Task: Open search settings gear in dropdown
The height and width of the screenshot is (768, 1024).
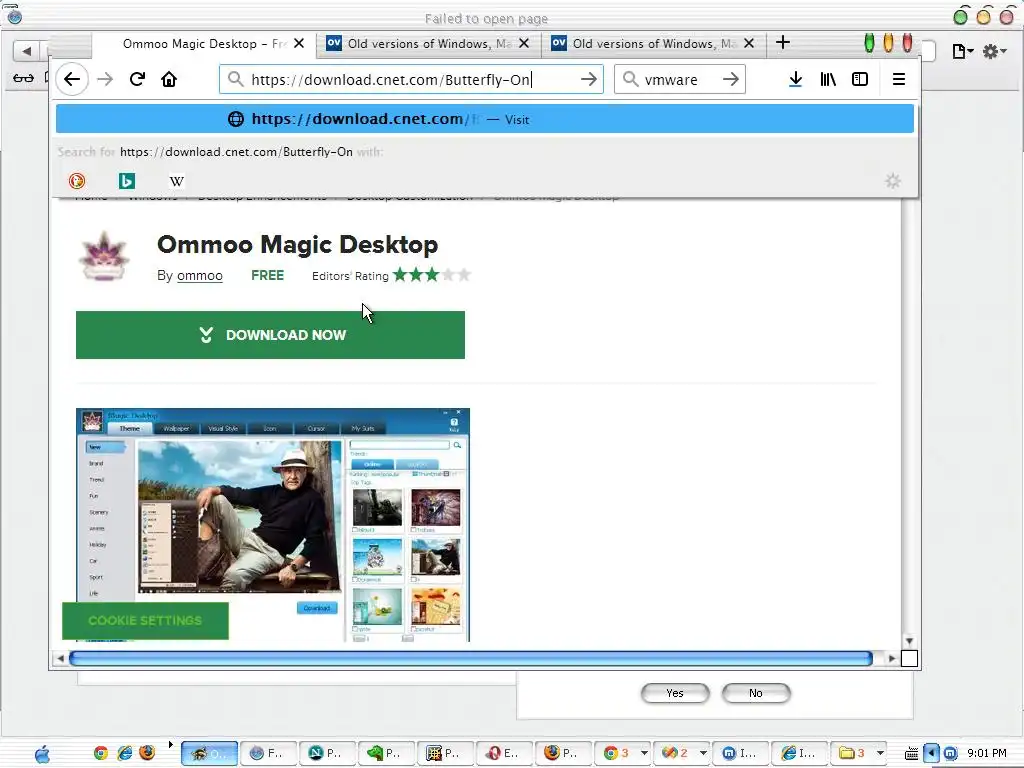Action: tap(893, 181)
